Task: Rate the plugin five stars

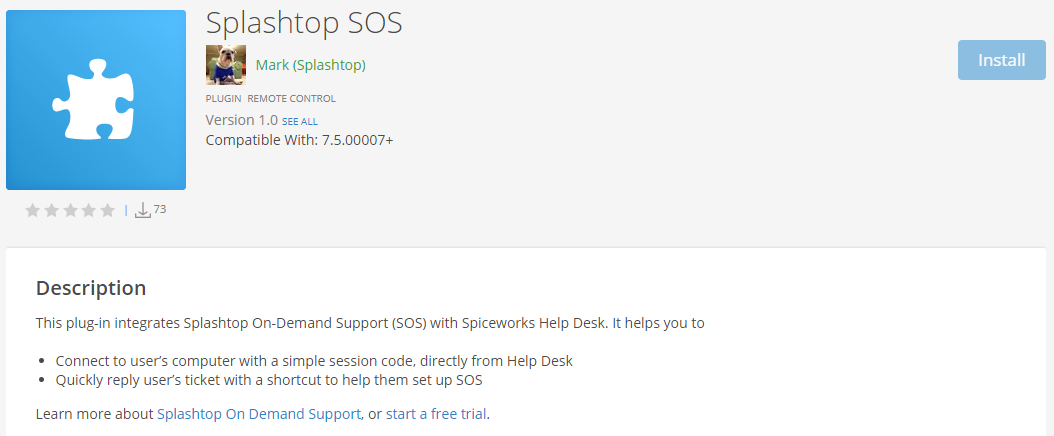Action: (108, 210)
